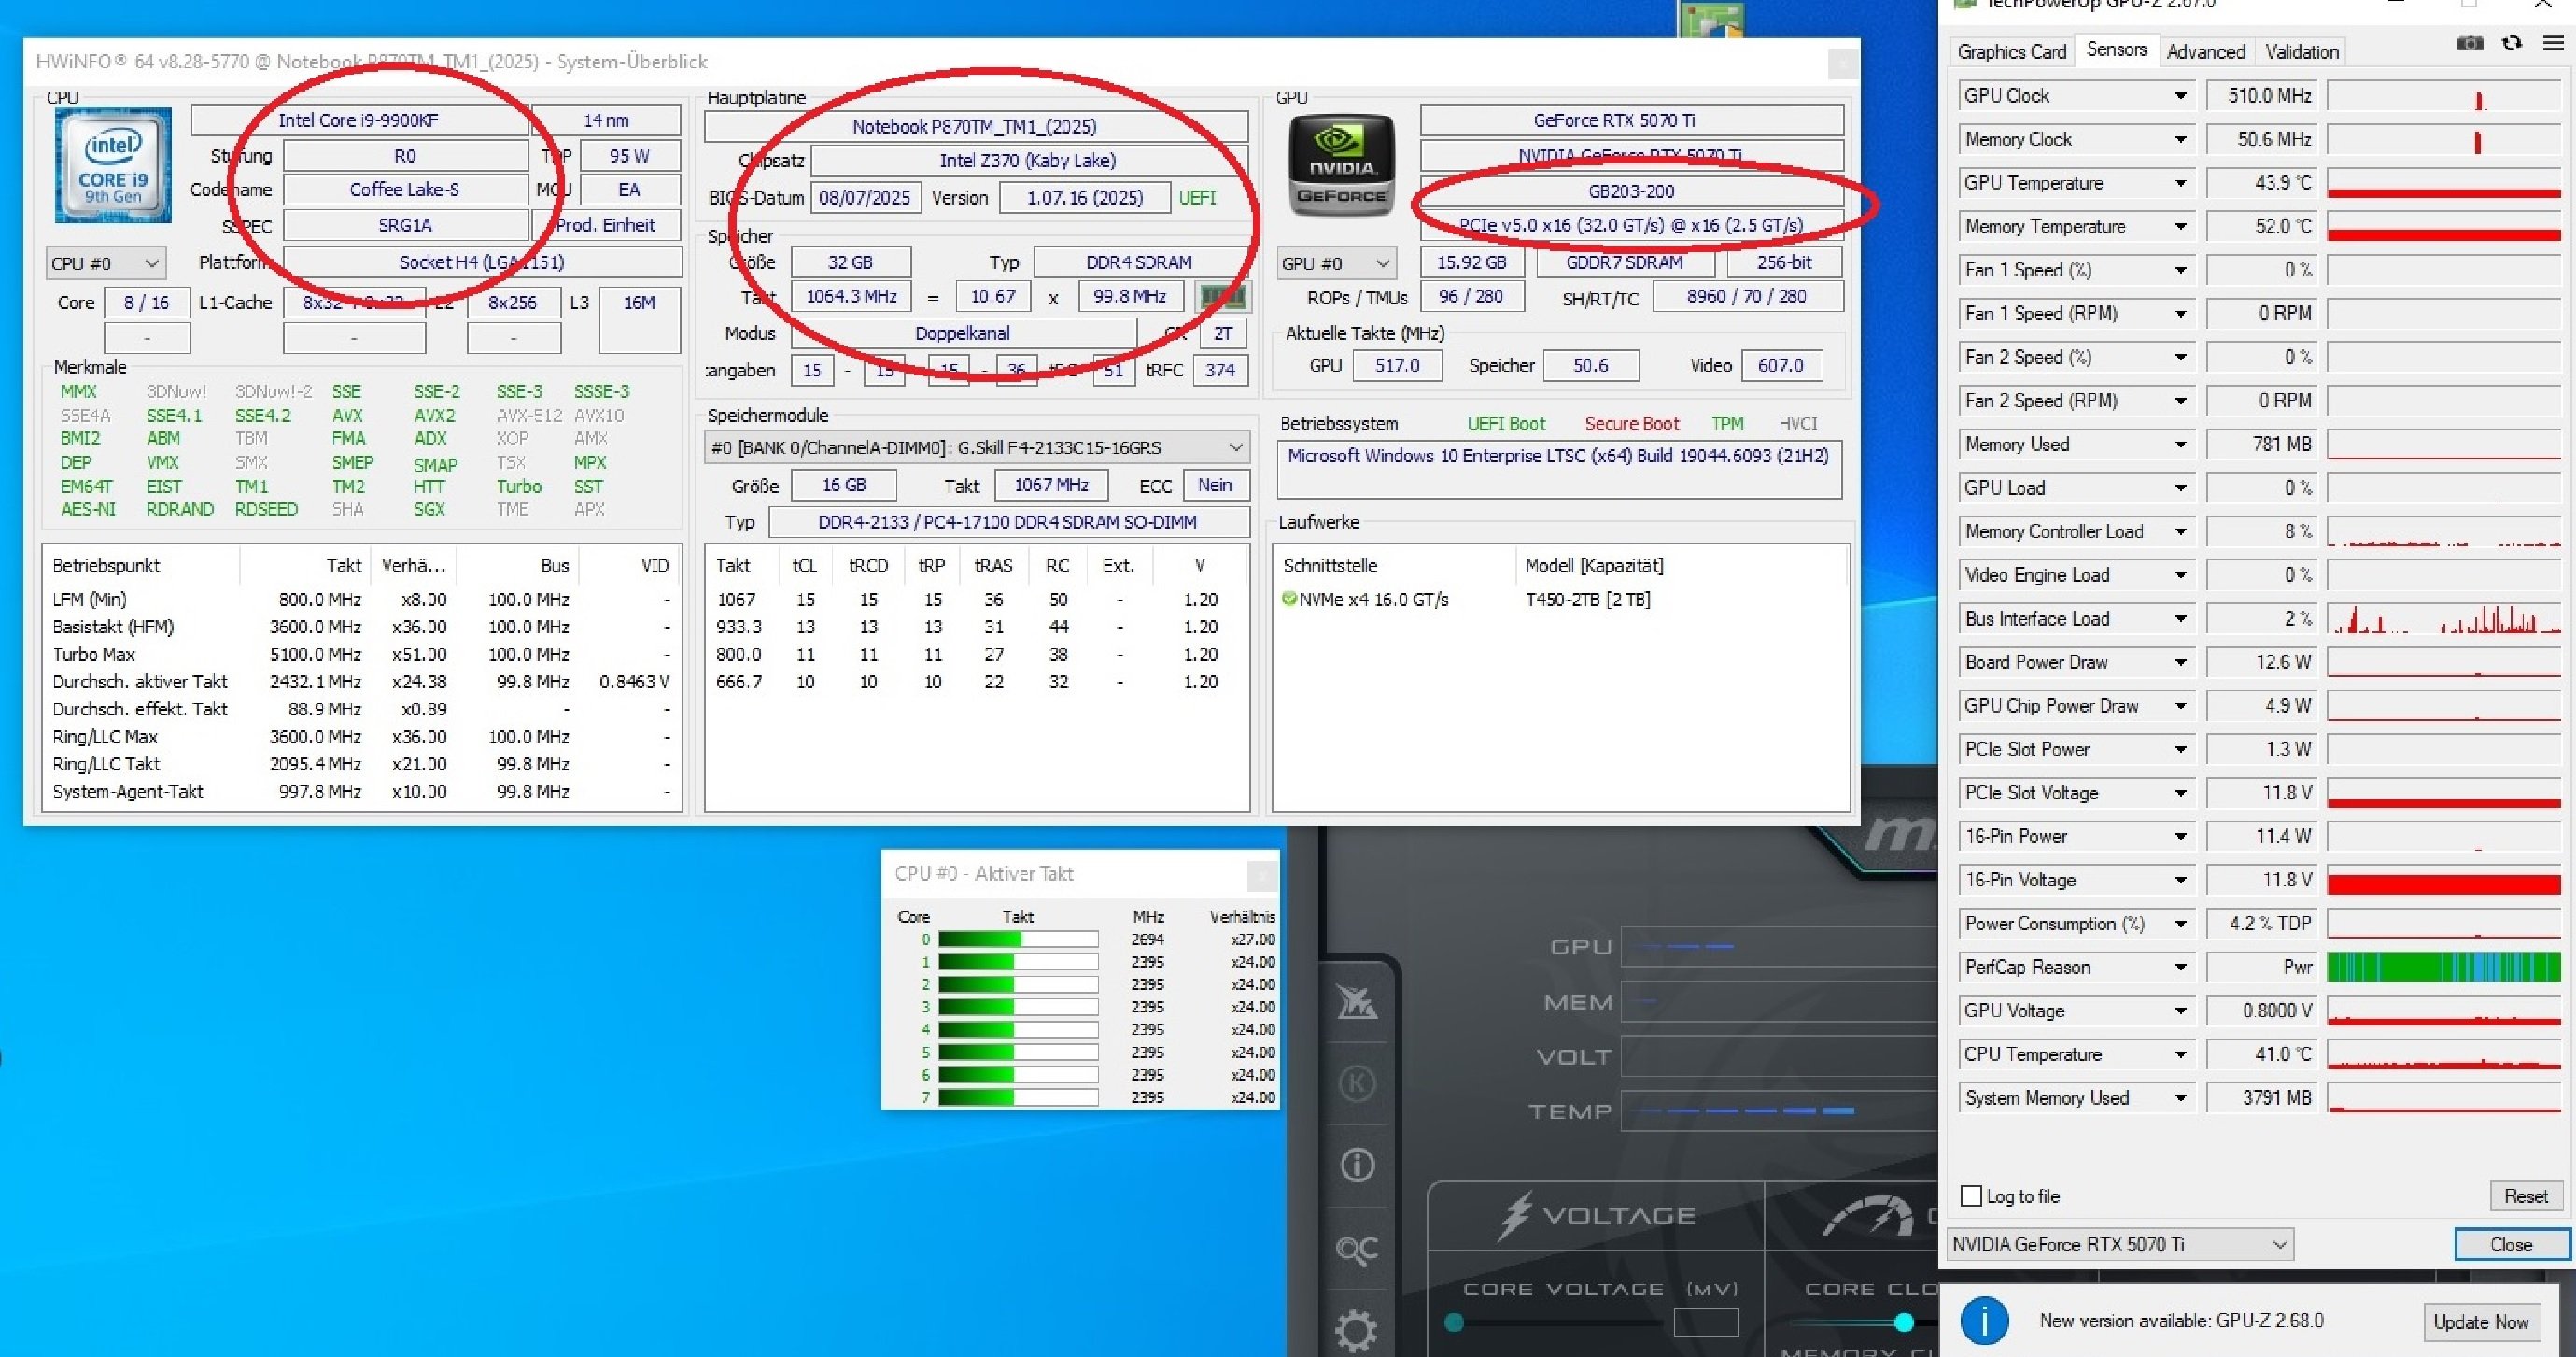Click the Update Now button
2576x1357 pixels.
point(2480,1322)
